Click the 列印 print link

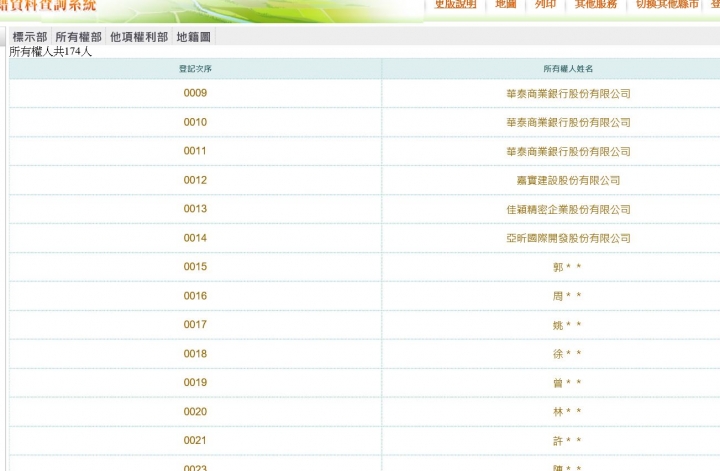(x=546, y=4)
